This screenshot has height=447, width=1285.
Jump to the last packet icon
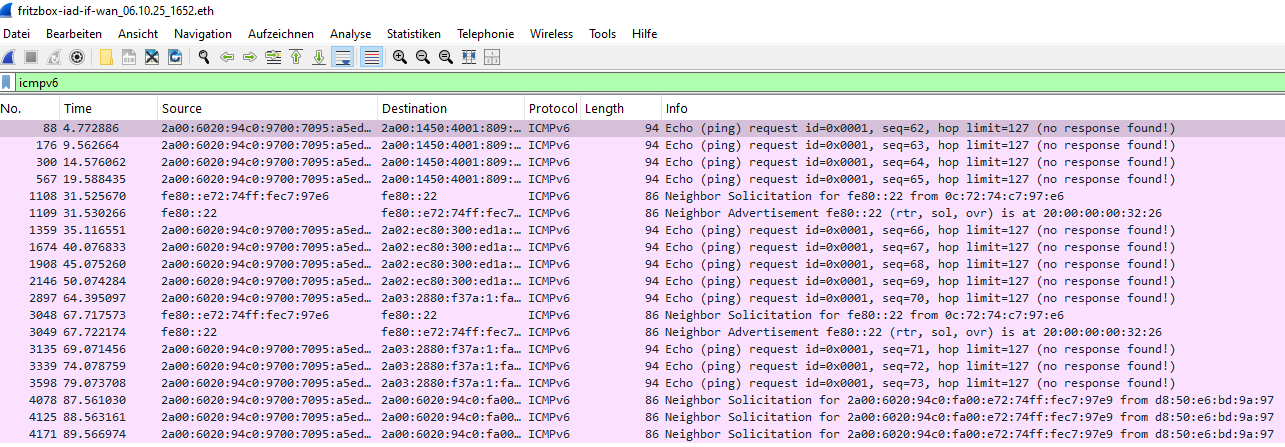tap(319, 57)
